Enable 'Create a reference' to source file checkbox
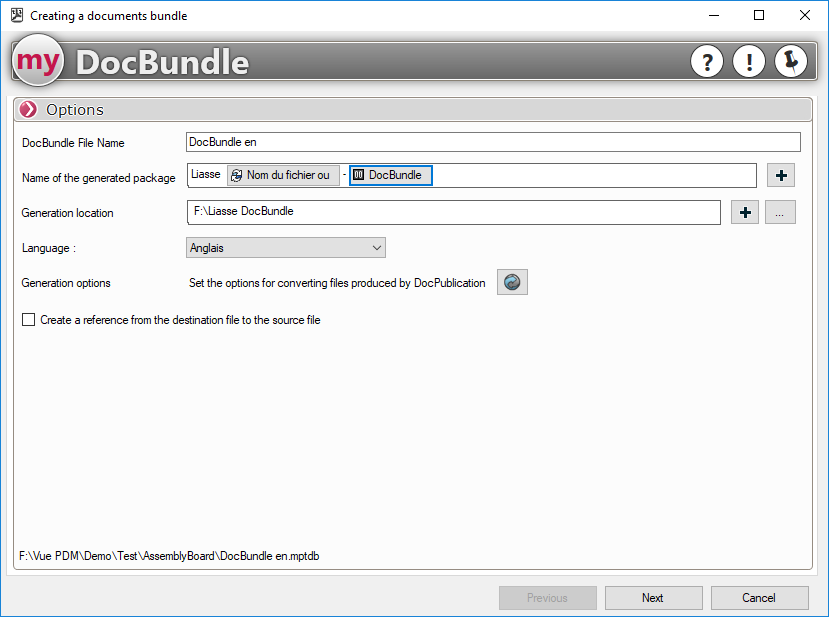The image size is (829, 617). [28, 320]
